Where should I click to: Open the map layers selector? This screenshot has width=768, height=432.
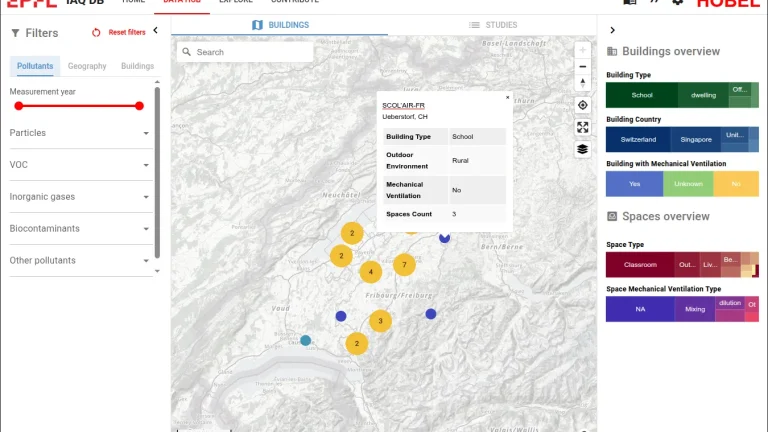pos(583,149)
